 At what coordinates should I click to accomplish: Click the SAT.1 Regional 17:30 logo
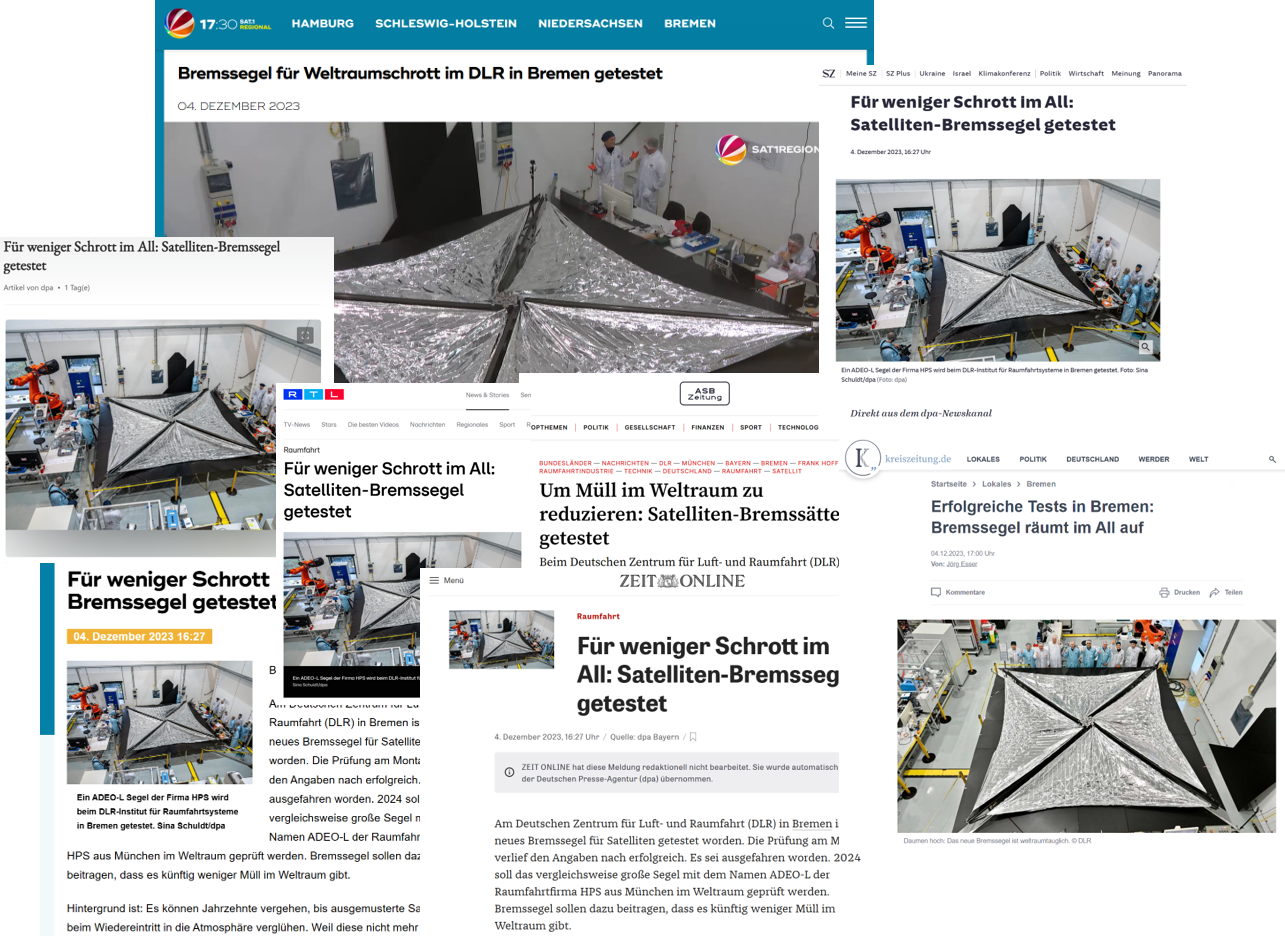pyautogui.click(x=217, y=22)
